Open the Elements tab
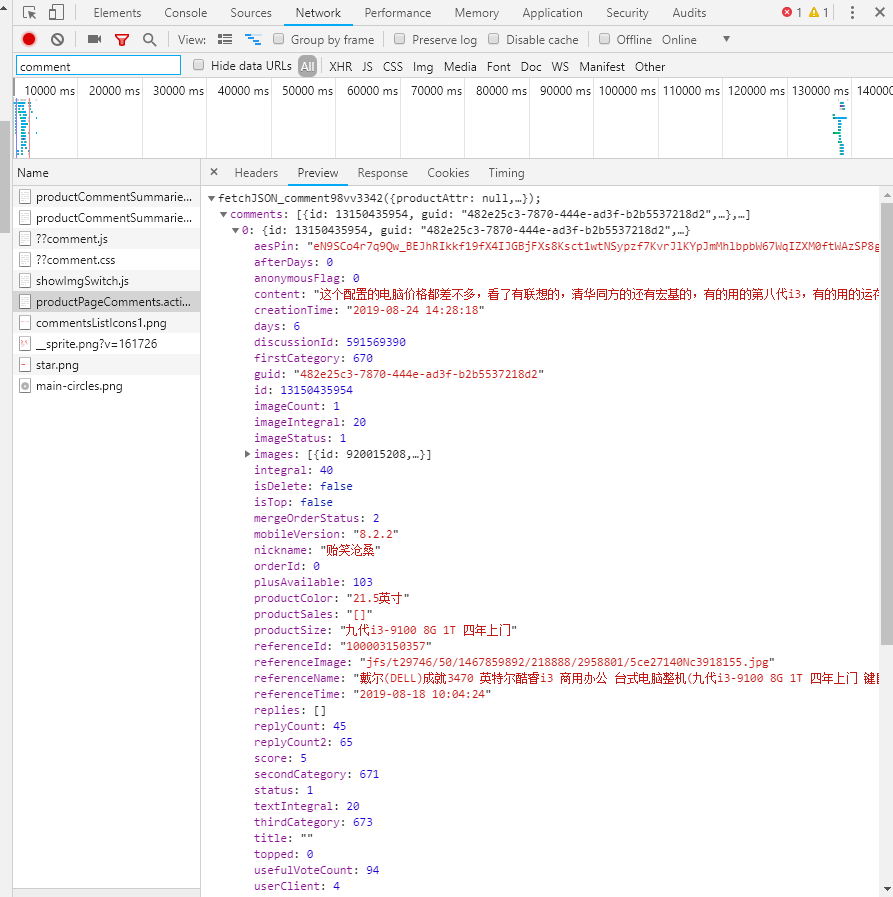Screen dimensions: 893x897 coord(117,13)
